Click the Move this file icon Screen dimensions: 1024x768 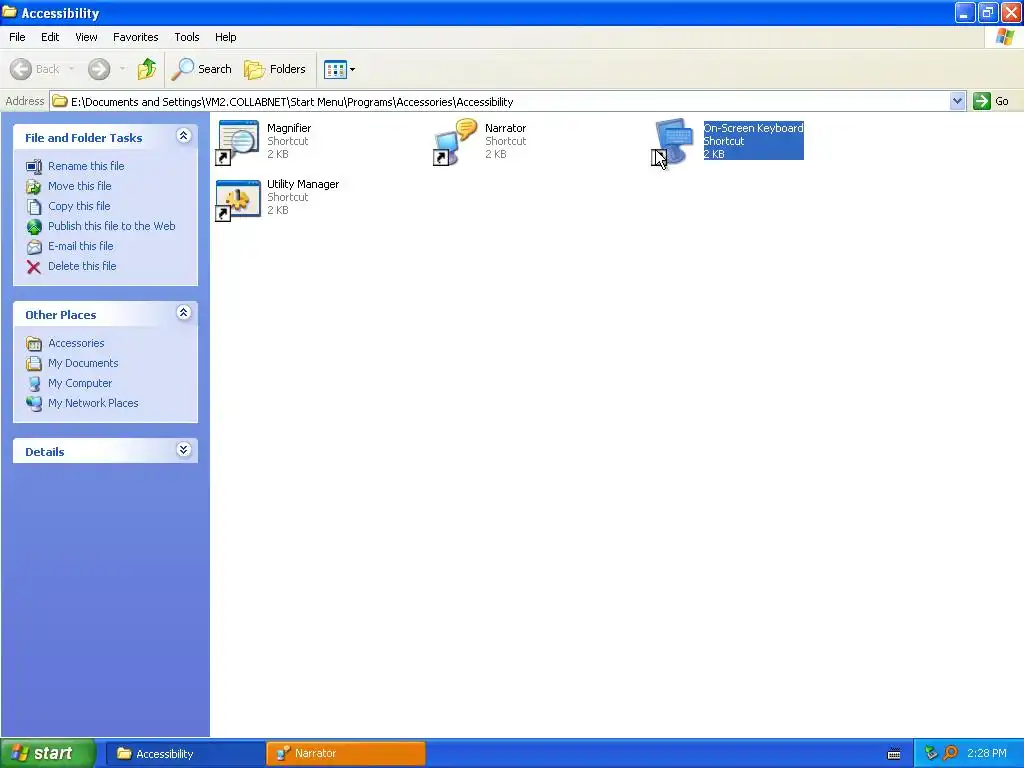pos(34,187)
